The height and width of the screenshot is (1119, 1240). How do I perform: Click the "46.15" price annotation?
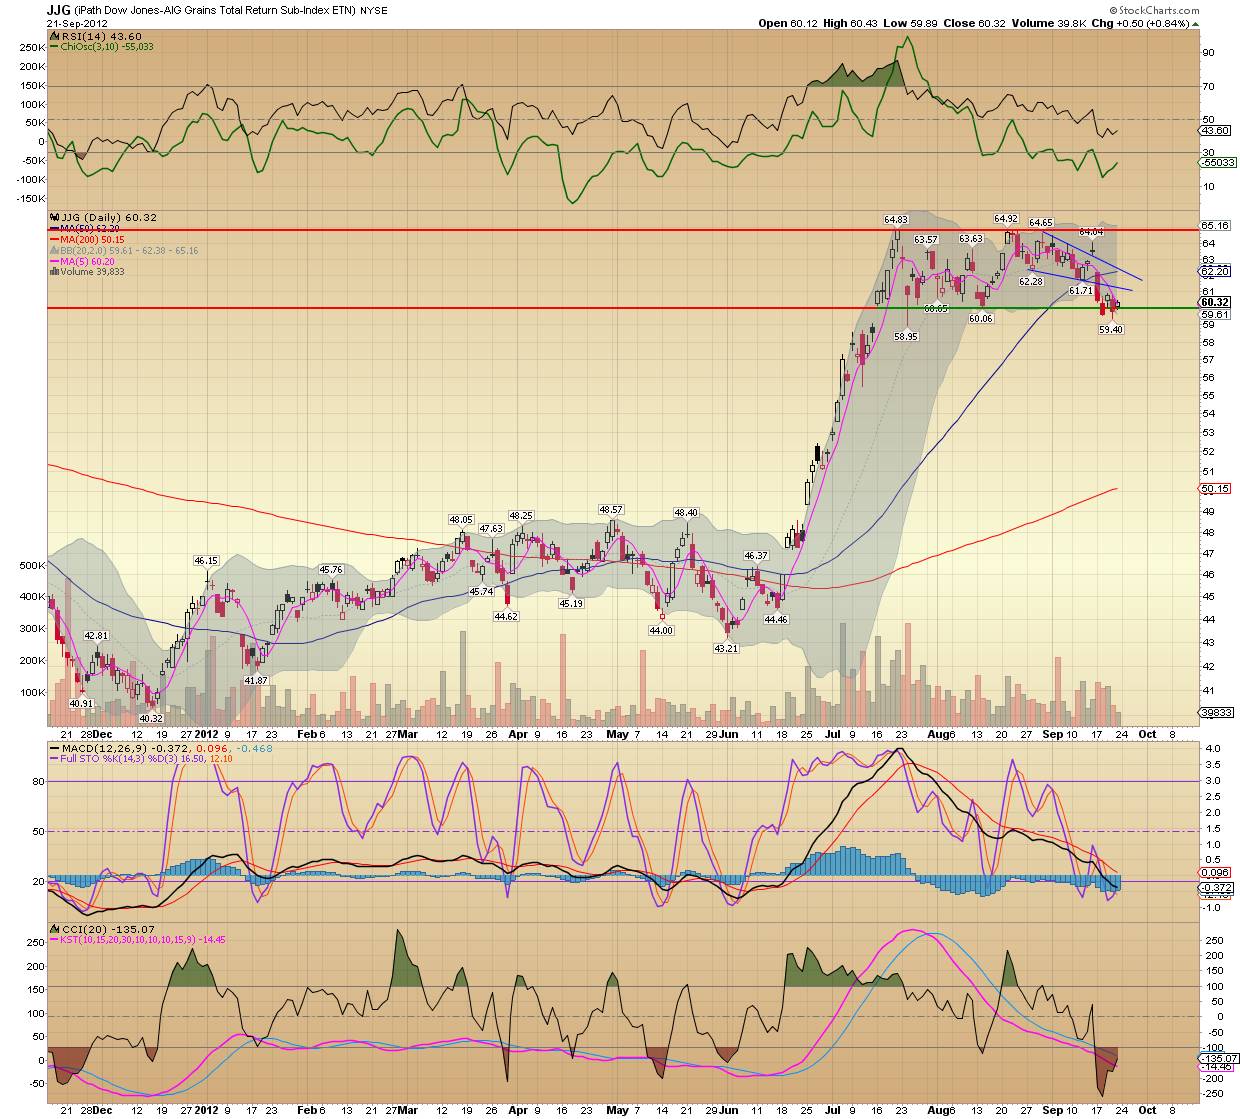(x=206, y=561)
